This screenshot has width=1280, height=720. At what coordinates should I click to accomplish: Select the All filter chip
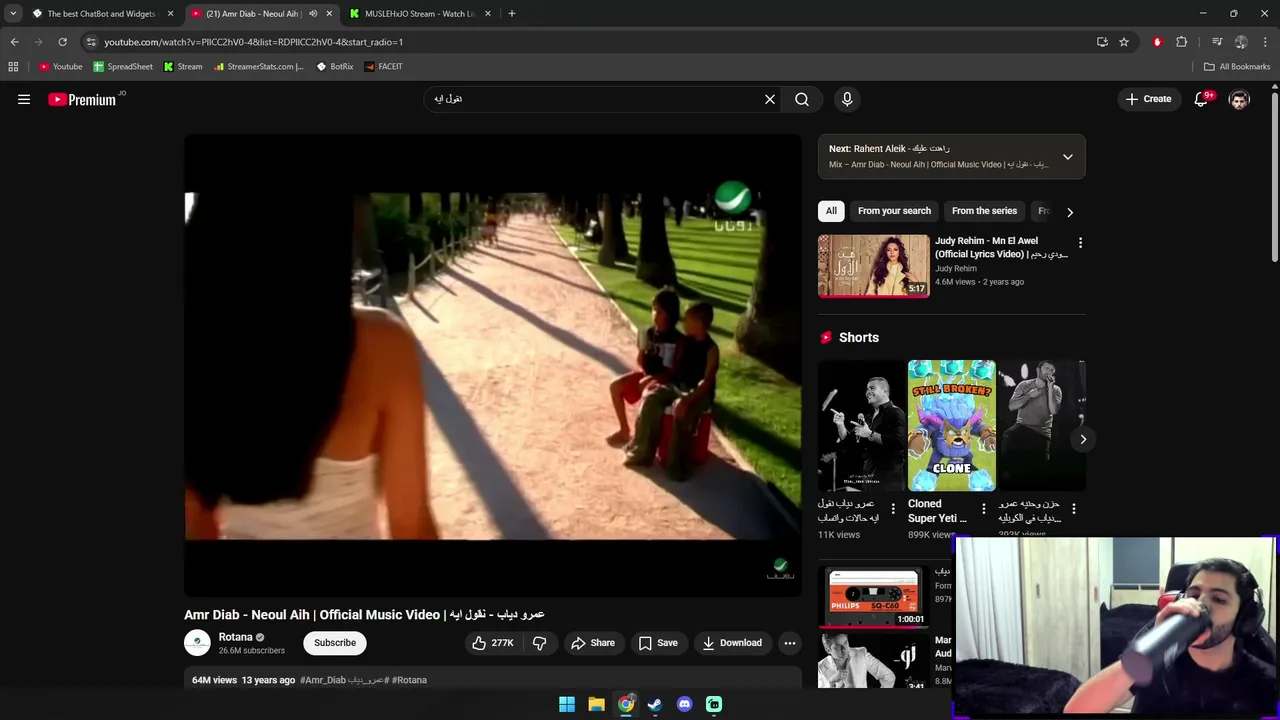(x=831, y=211)
